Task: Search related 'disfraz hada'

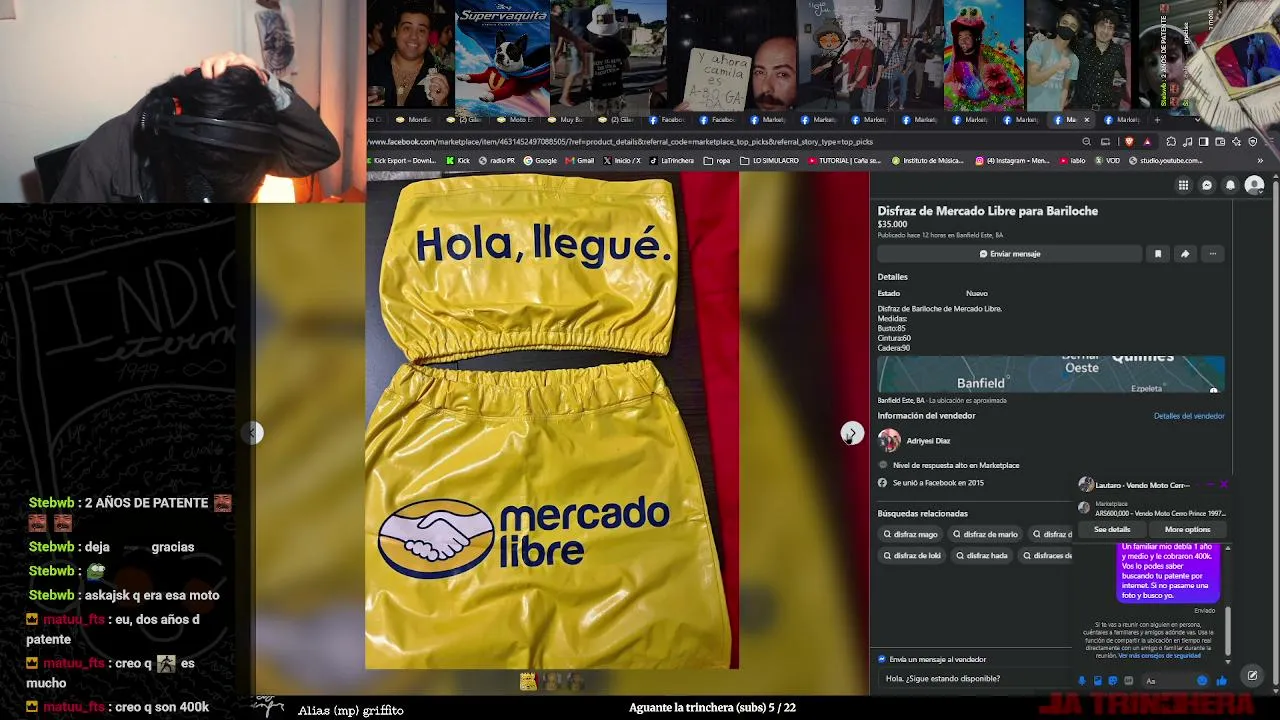Action: point(981,556)
